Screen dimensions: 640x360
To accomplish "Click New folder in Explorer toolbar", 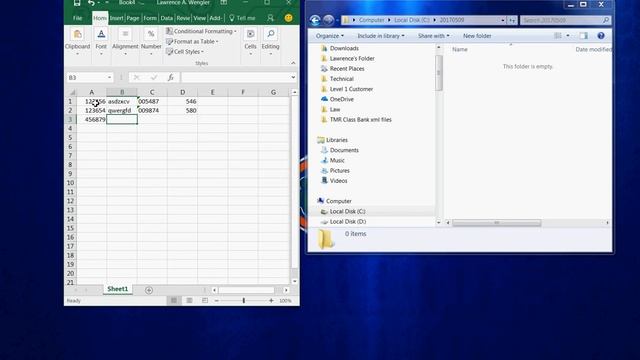I will tap(477, 36).
